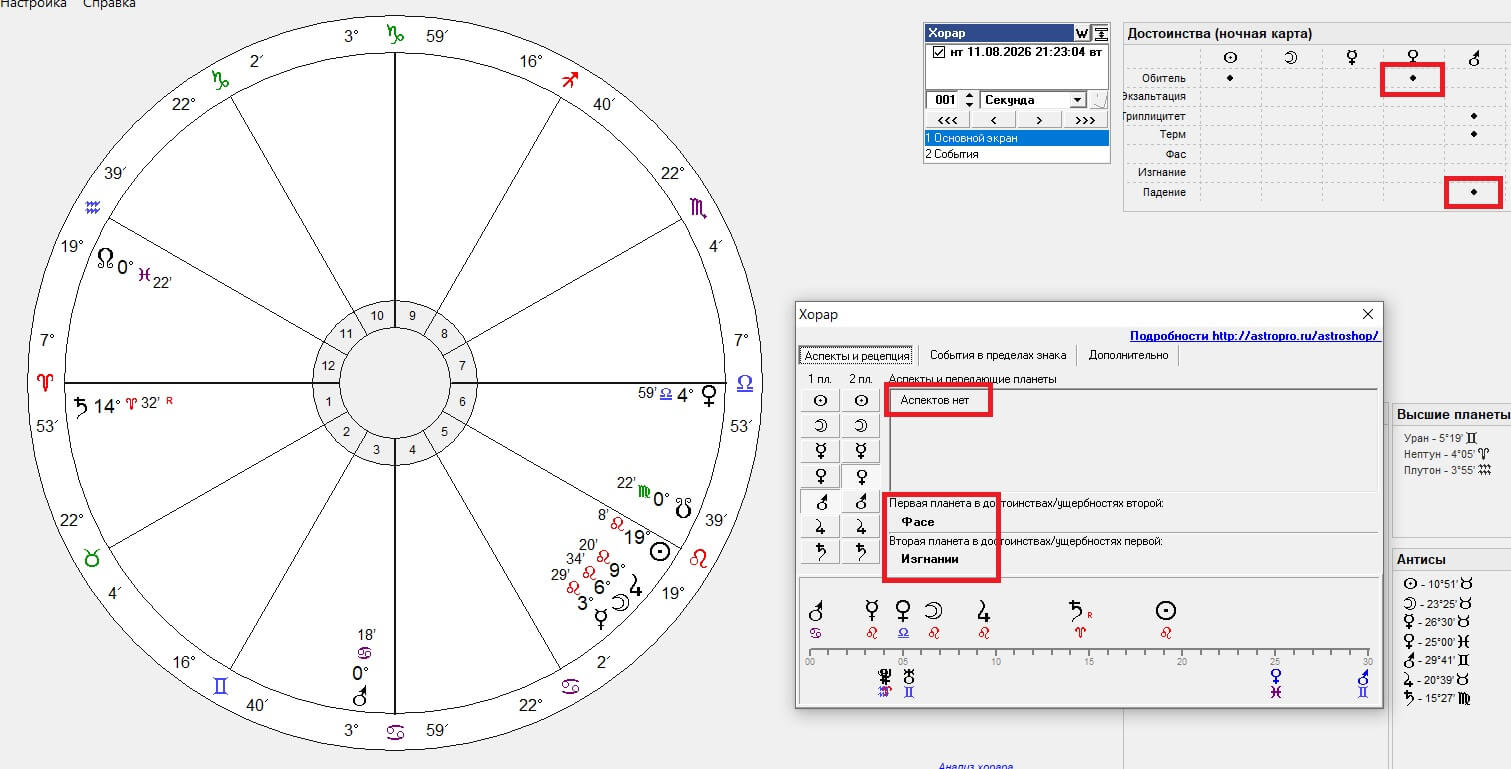
Task: Toggle the checkbox for chart 11.08.2026 21:23:04
Action: click(937, 52)
